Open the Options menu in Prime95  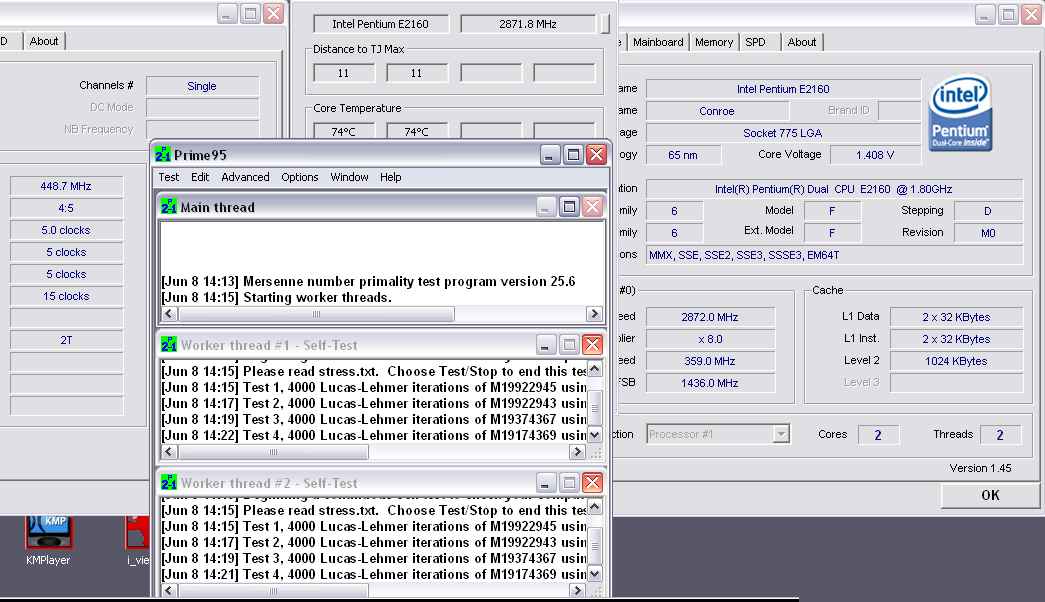(299, 177)
